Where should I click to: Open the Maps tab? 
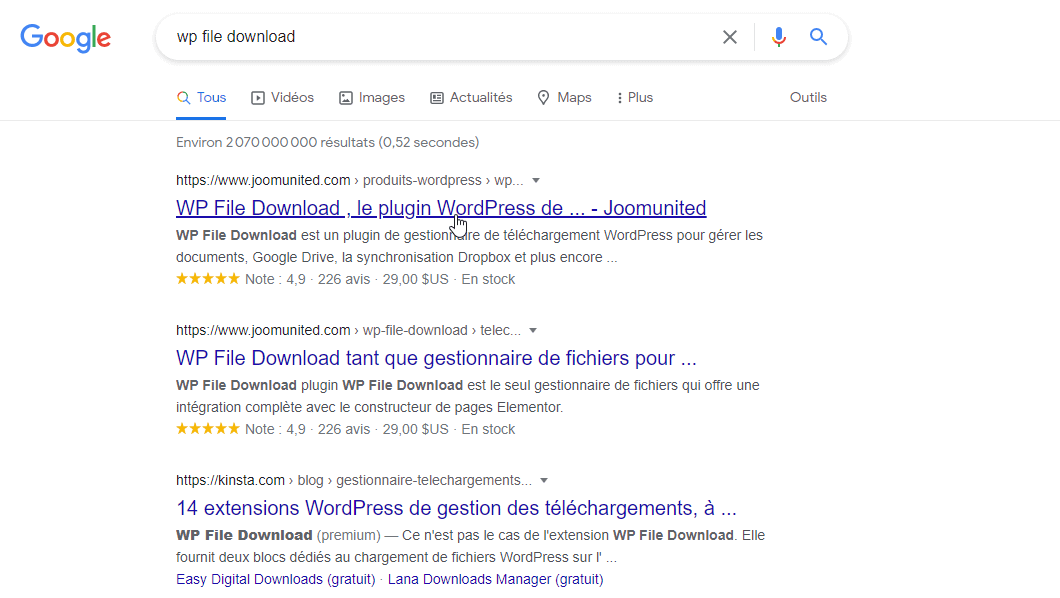pos(564,98)
